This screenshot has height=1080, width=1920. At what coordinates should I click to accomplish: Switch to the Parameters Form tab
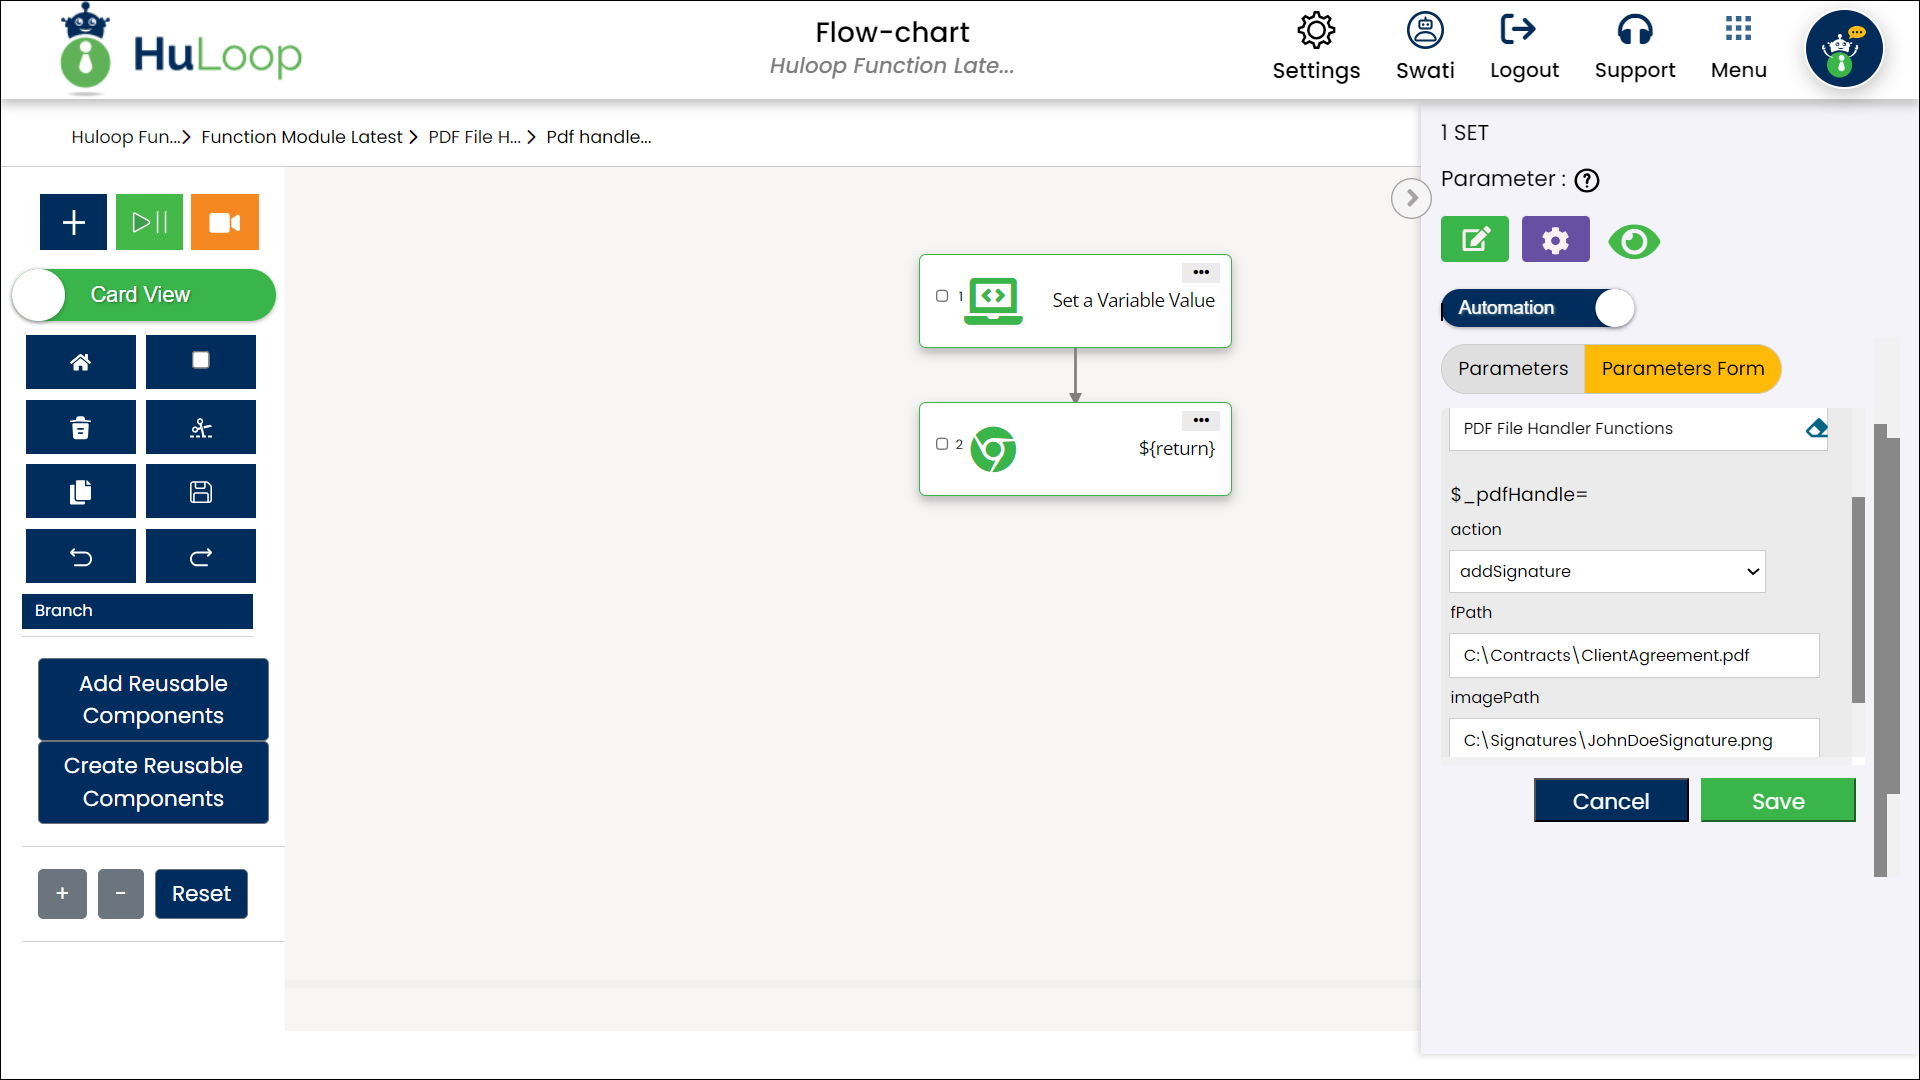tap(1683, 369)
